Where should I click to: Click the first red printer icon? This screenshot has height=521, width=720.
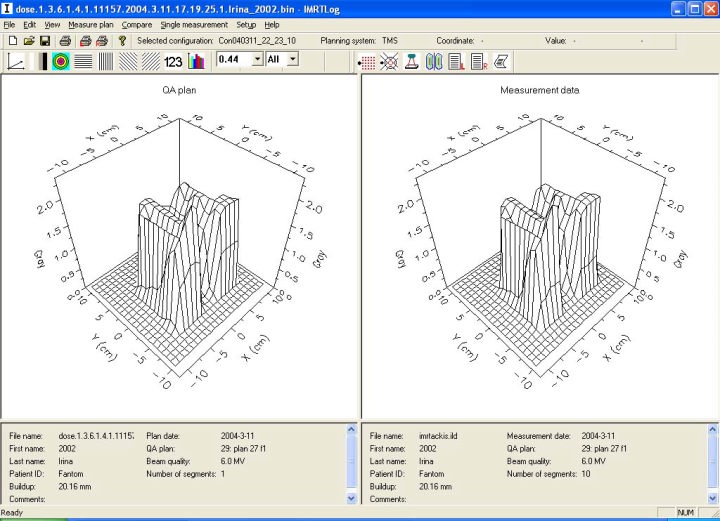85,41
